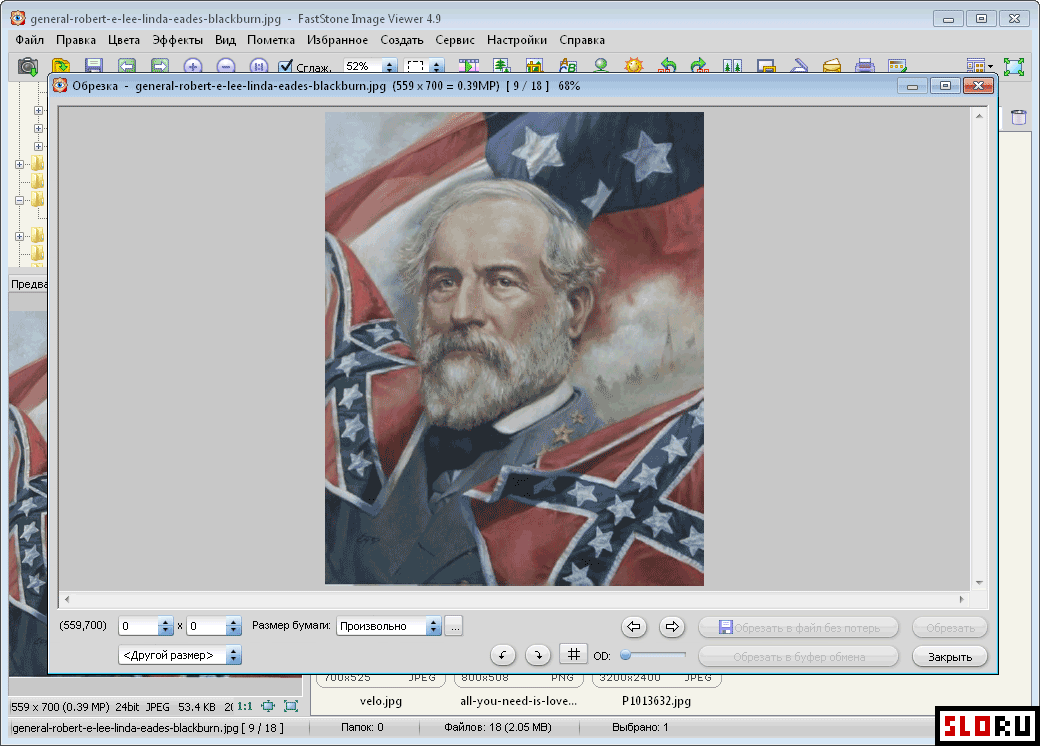
Task: Open the Пометка menu
Action: tap(271, 40)
